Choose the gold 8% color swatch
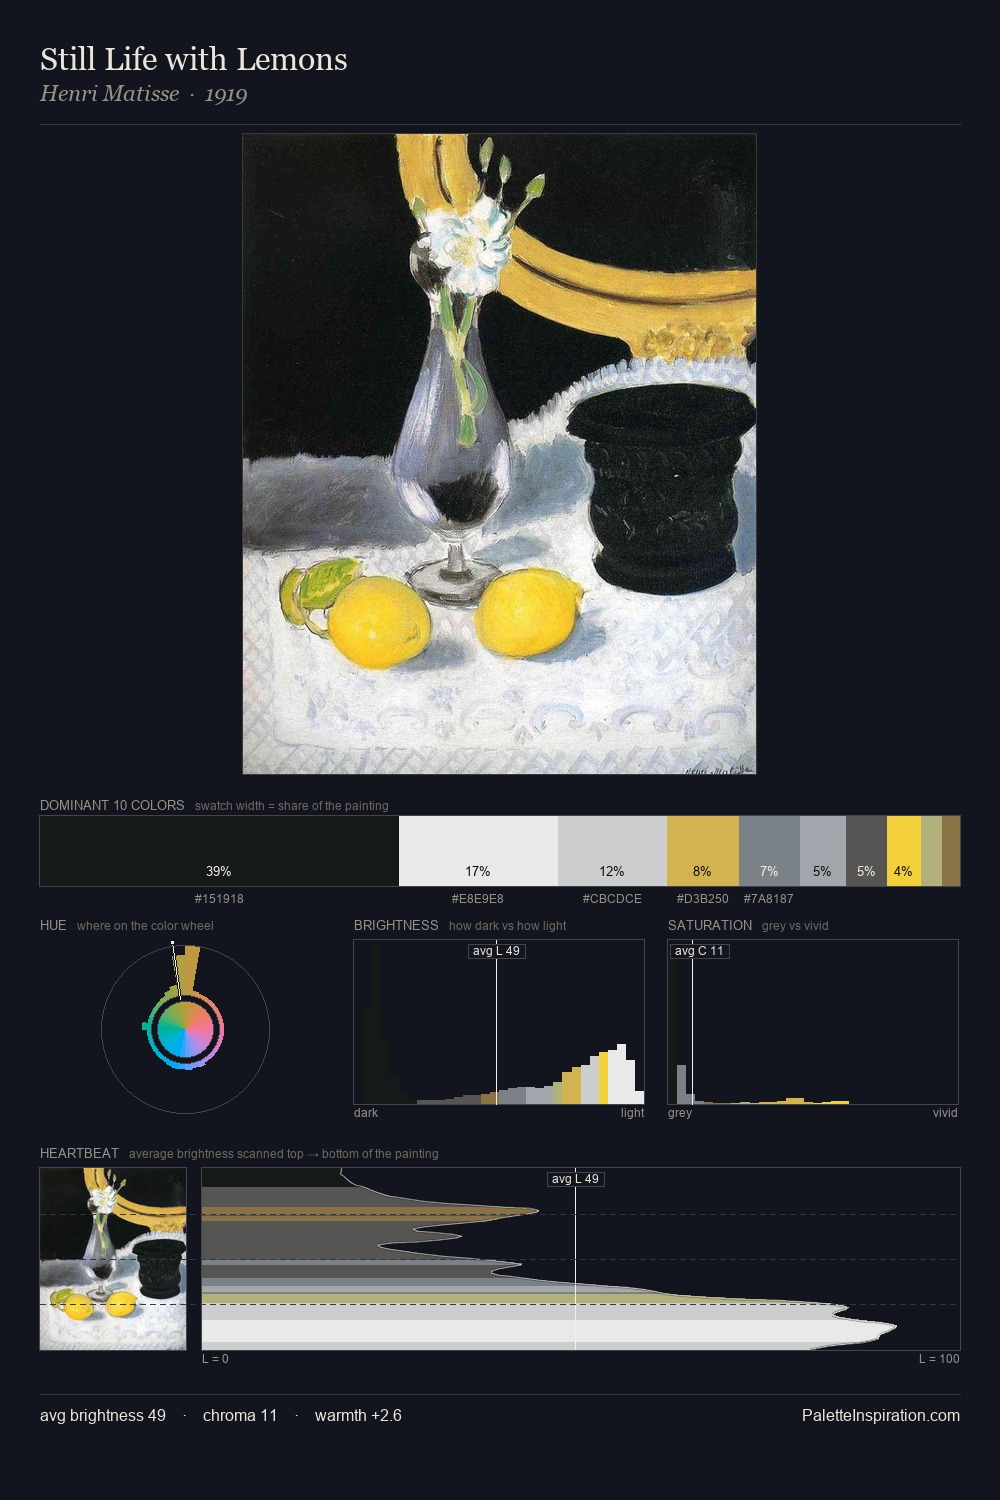The image size is (1000, 1500). tap(703, 851)
